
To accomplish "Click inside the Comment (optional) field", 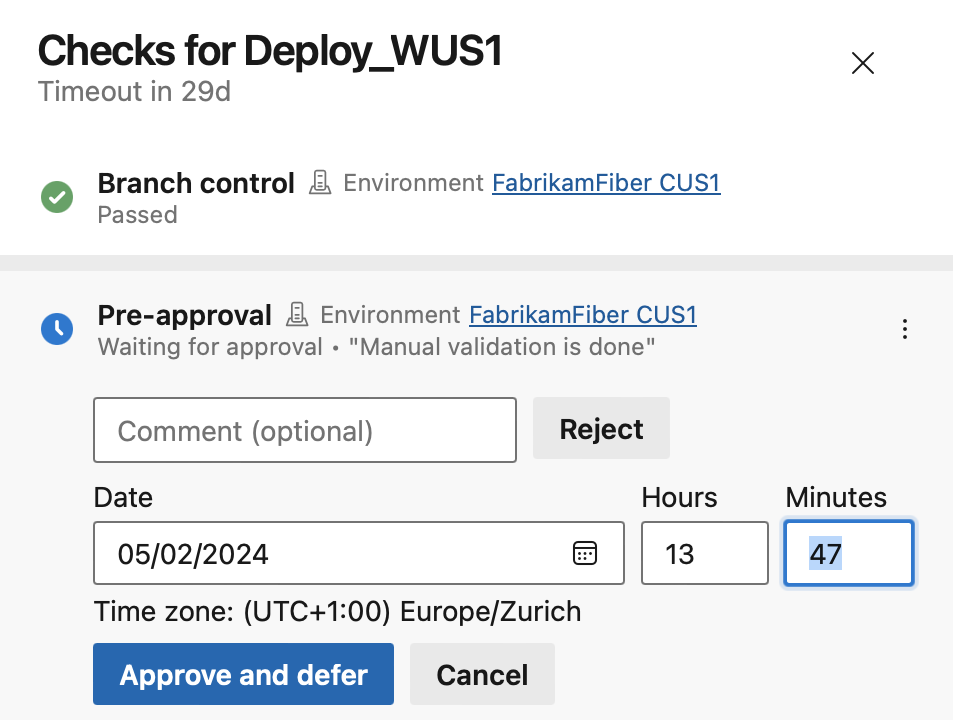I will point(304,430).
